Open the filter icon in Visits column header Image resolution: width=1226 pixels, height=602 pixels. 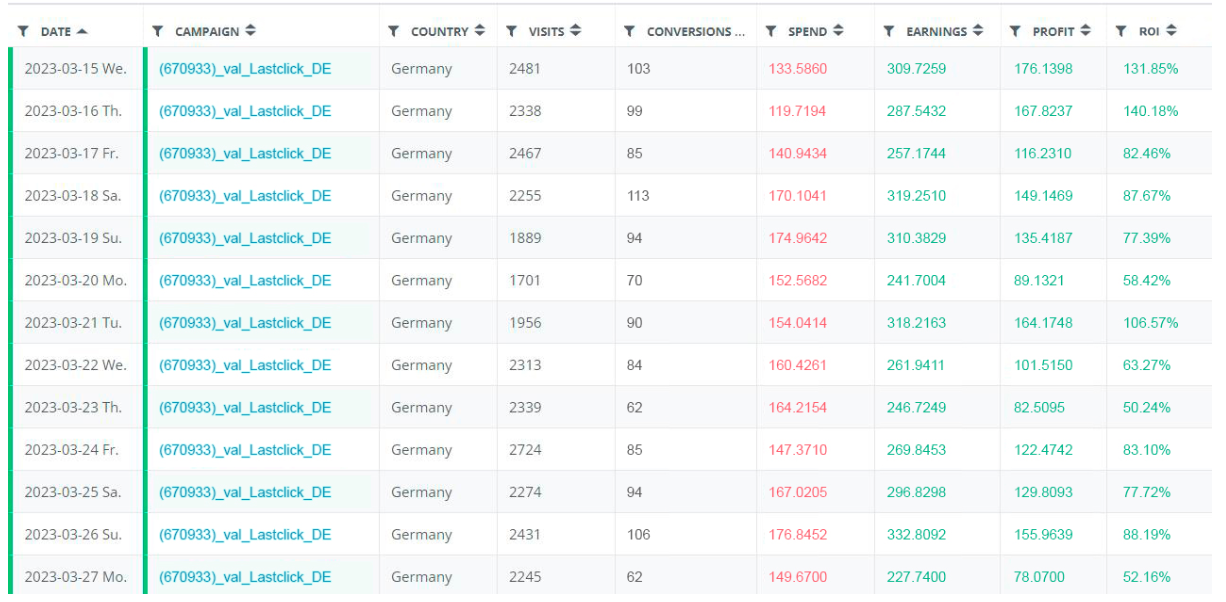click(x=512, y=32)
